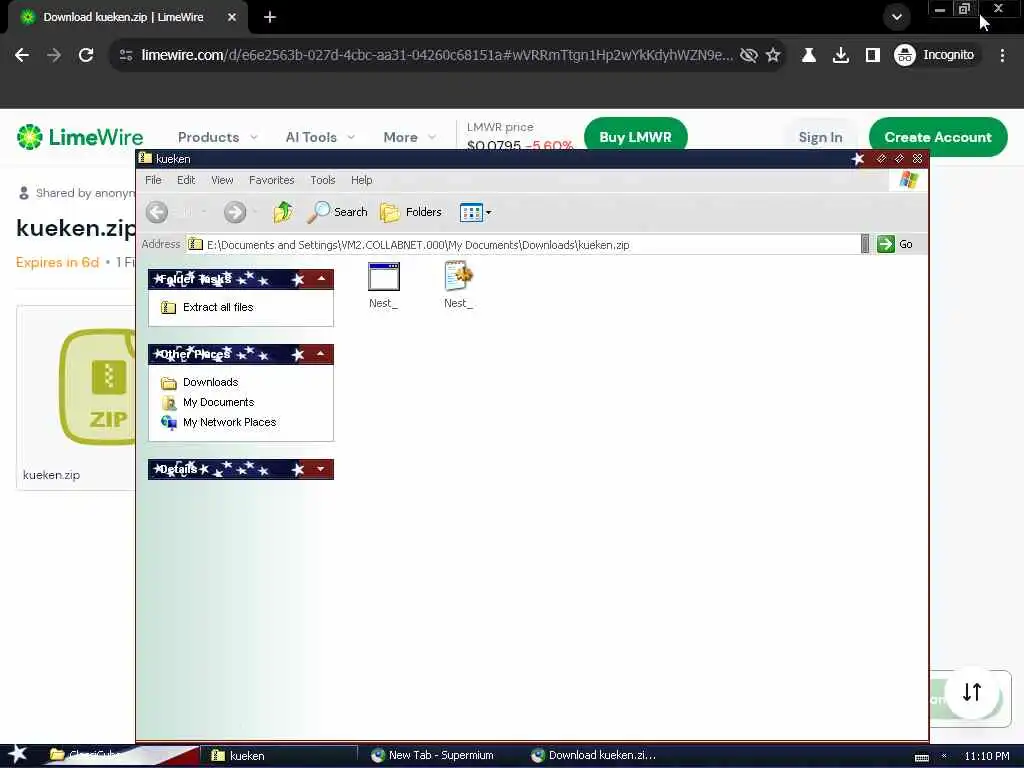Click the star button in kueken titlebar
The width and height of the screenshot is (1024, 768).
coord(858,159)
